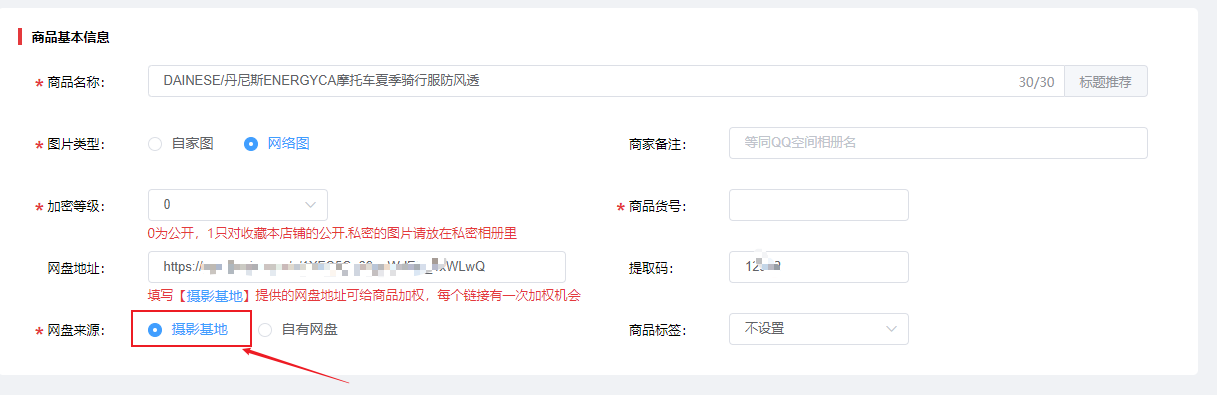
Task: Click the chevron arrow in 加密等级 box
Action: (311, 205)
